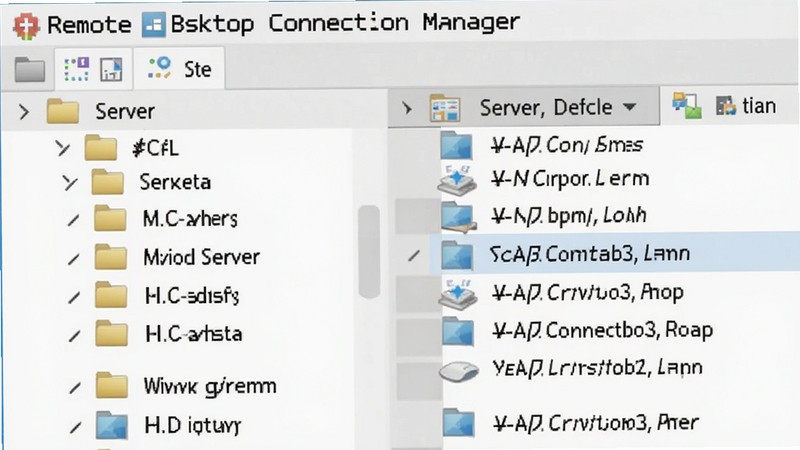Select the 'Server' root folder label
This screenshot has height=450, width=800.
[125, 112]
